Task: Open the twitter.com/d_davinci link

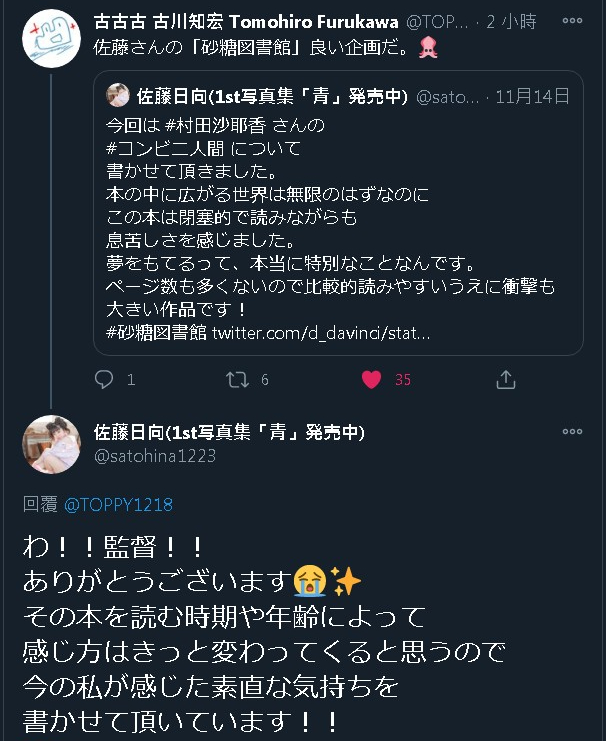Action: [x=322, y=331]
